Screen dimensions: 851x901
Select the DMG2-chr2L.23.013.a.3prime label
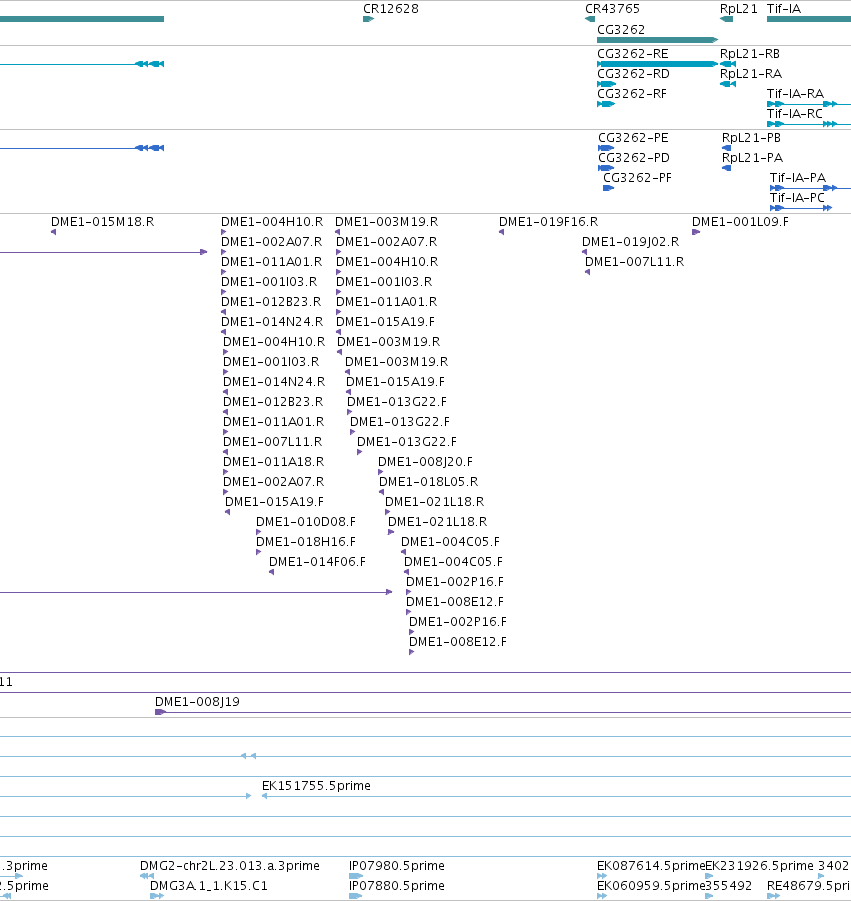230,866
